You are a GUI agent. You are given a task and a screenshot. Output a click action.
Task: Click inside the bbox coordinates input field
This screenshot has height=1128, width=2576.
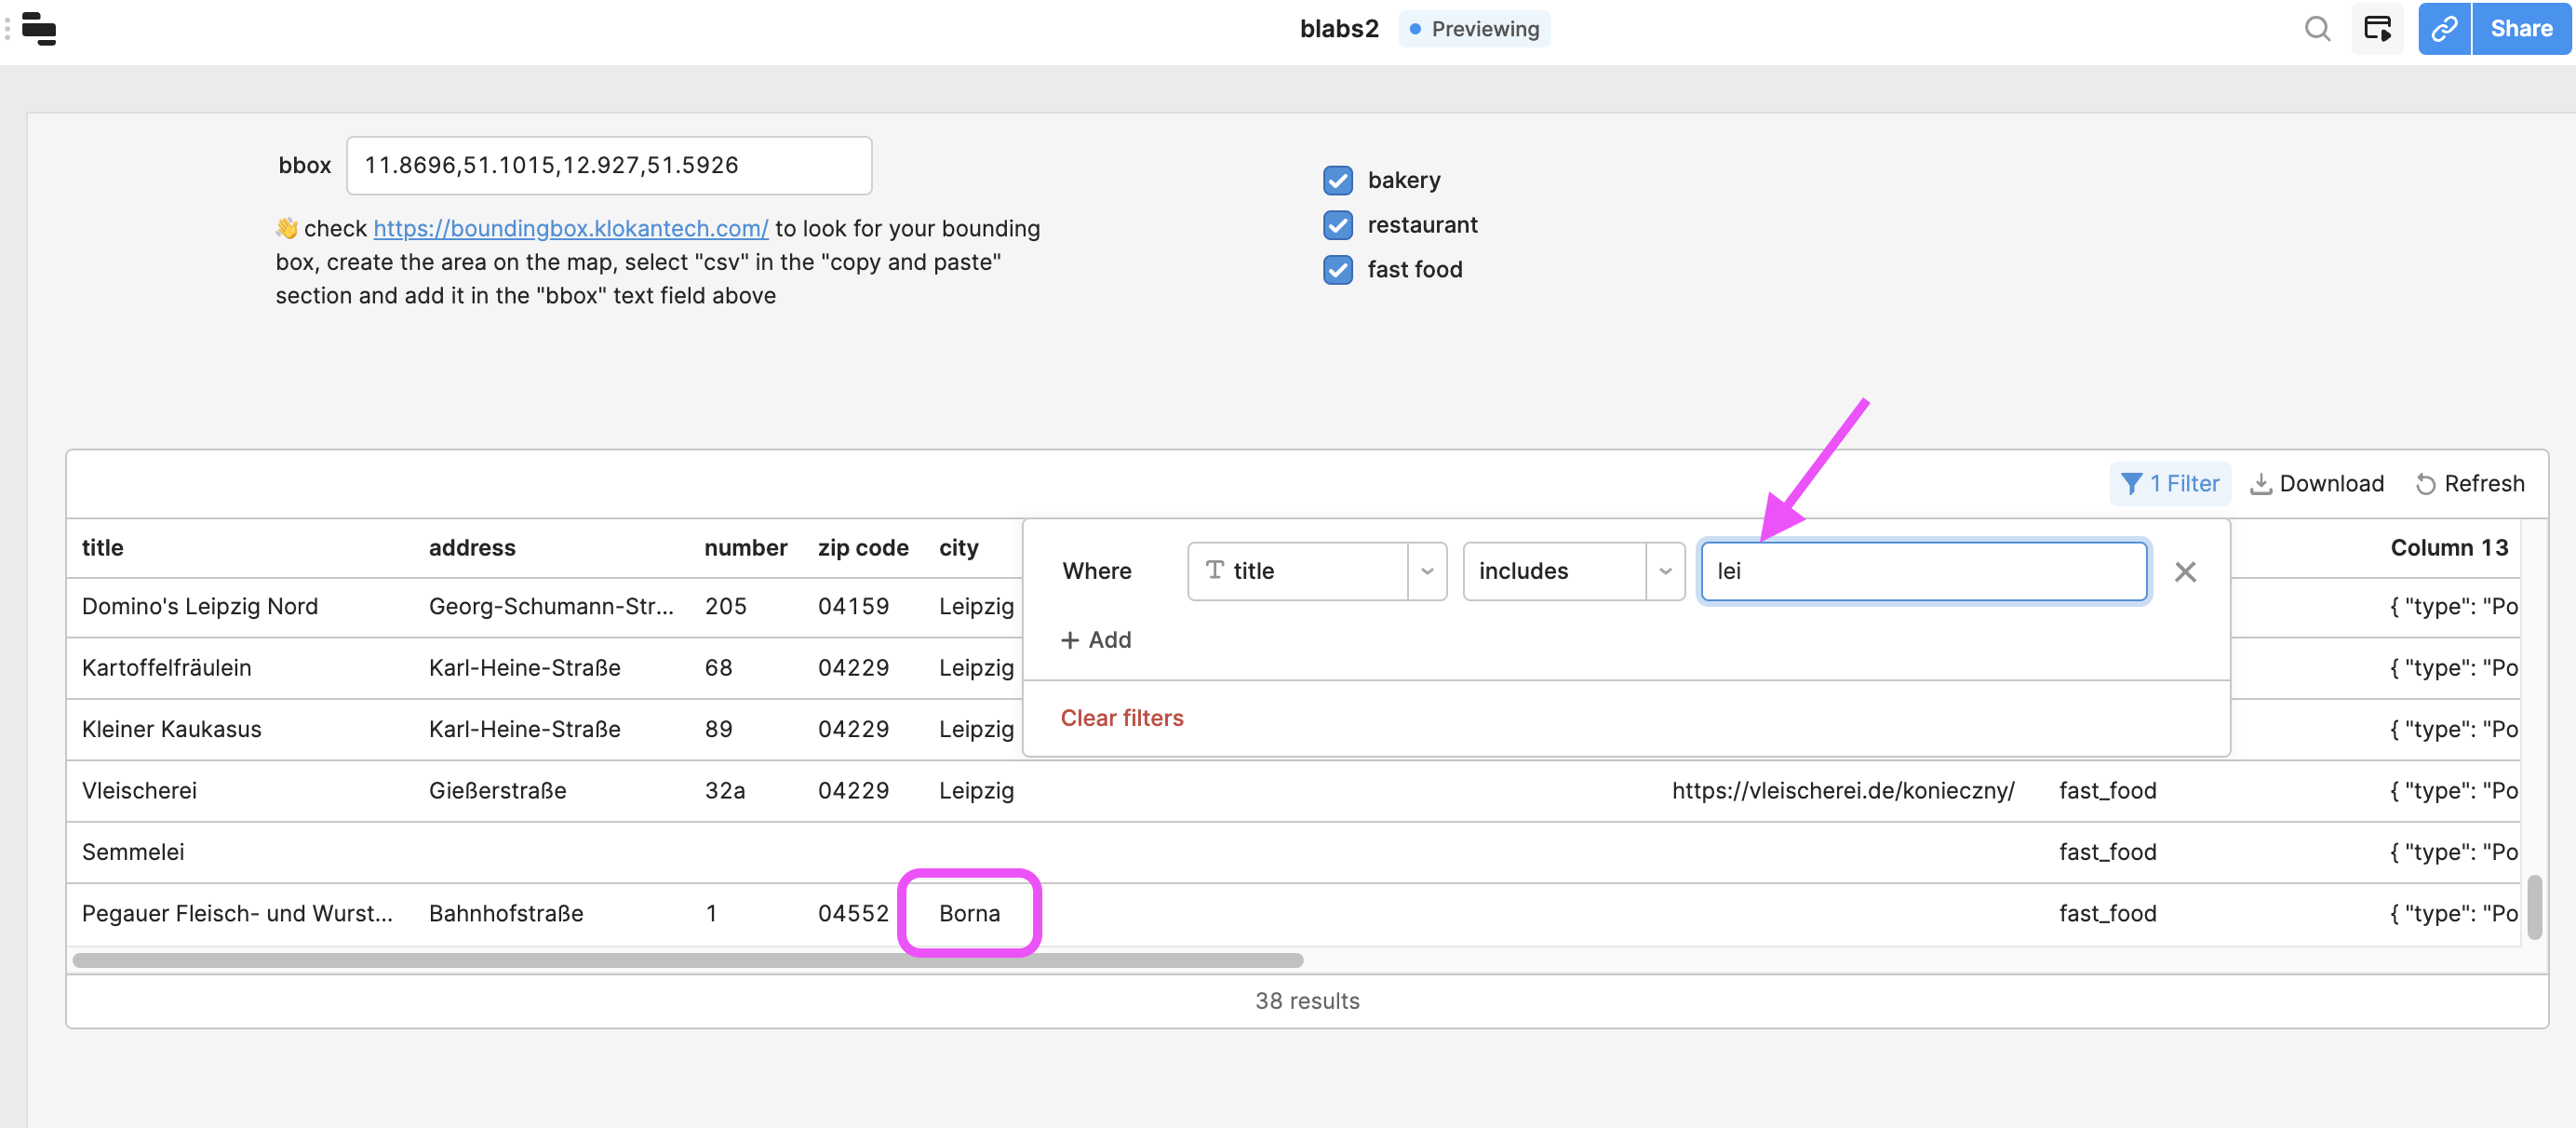pyautogui.click(x=608, y=165)
